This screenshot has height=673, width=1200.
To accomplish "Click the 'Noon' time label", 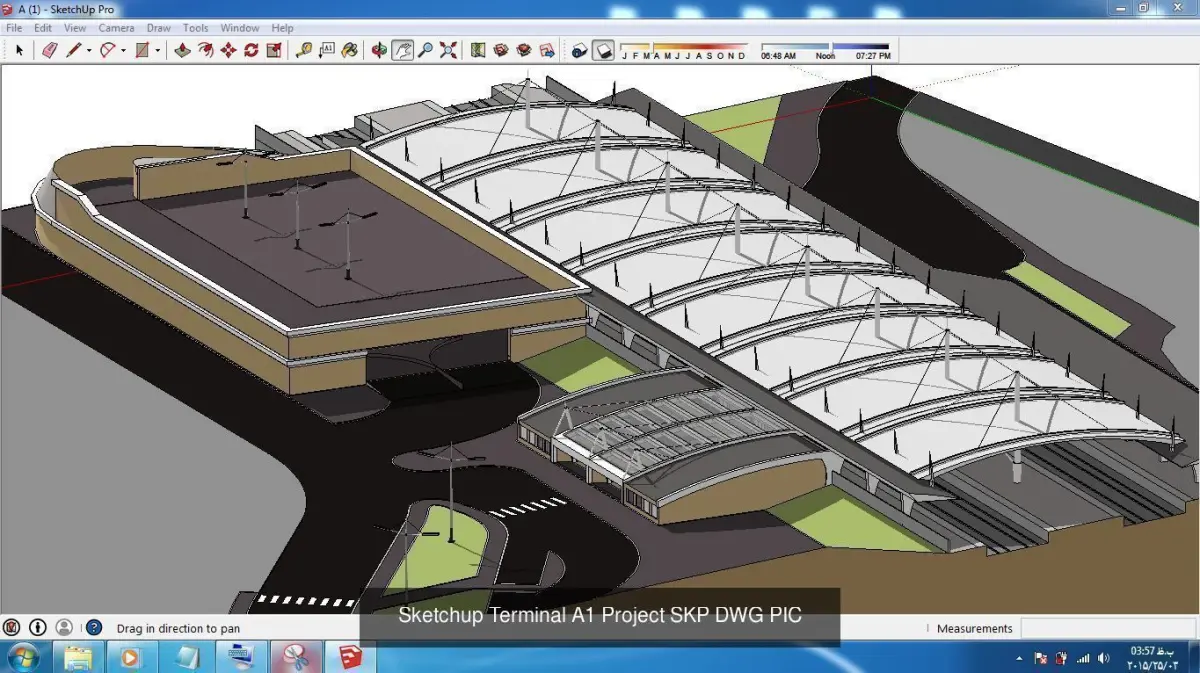I will tap(825, 56).
